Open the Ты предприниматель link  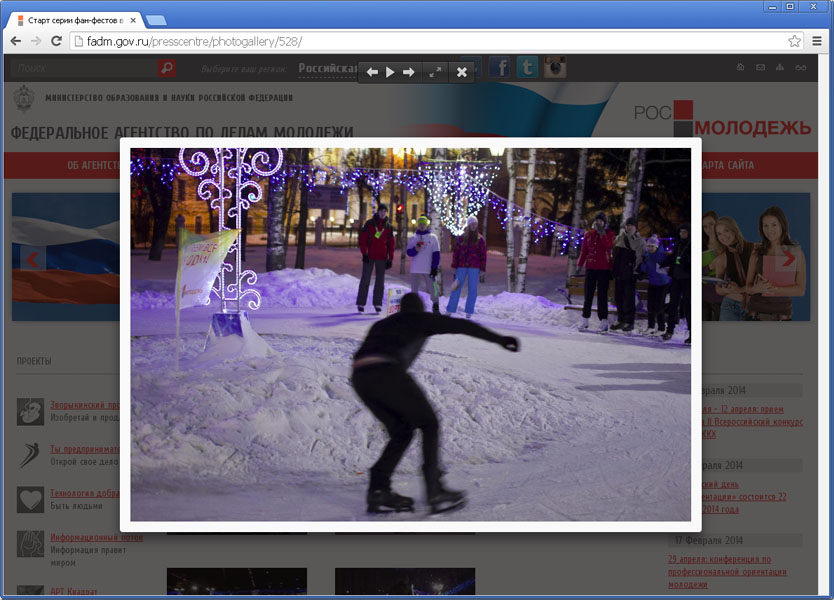pyautogui.click(x=85, y=449)
